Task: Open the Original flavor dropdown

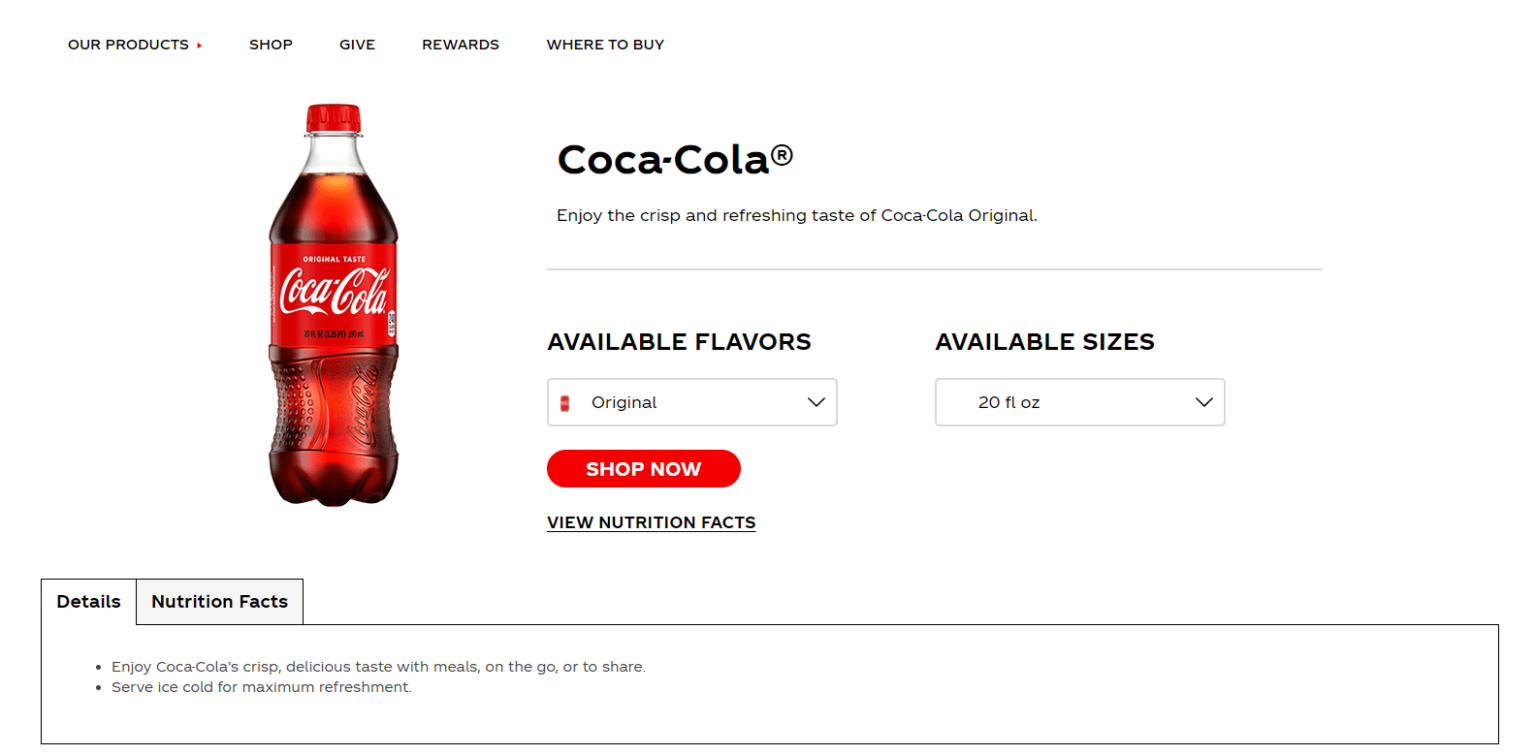Action: pyautogui.click(x=692, y=402)
